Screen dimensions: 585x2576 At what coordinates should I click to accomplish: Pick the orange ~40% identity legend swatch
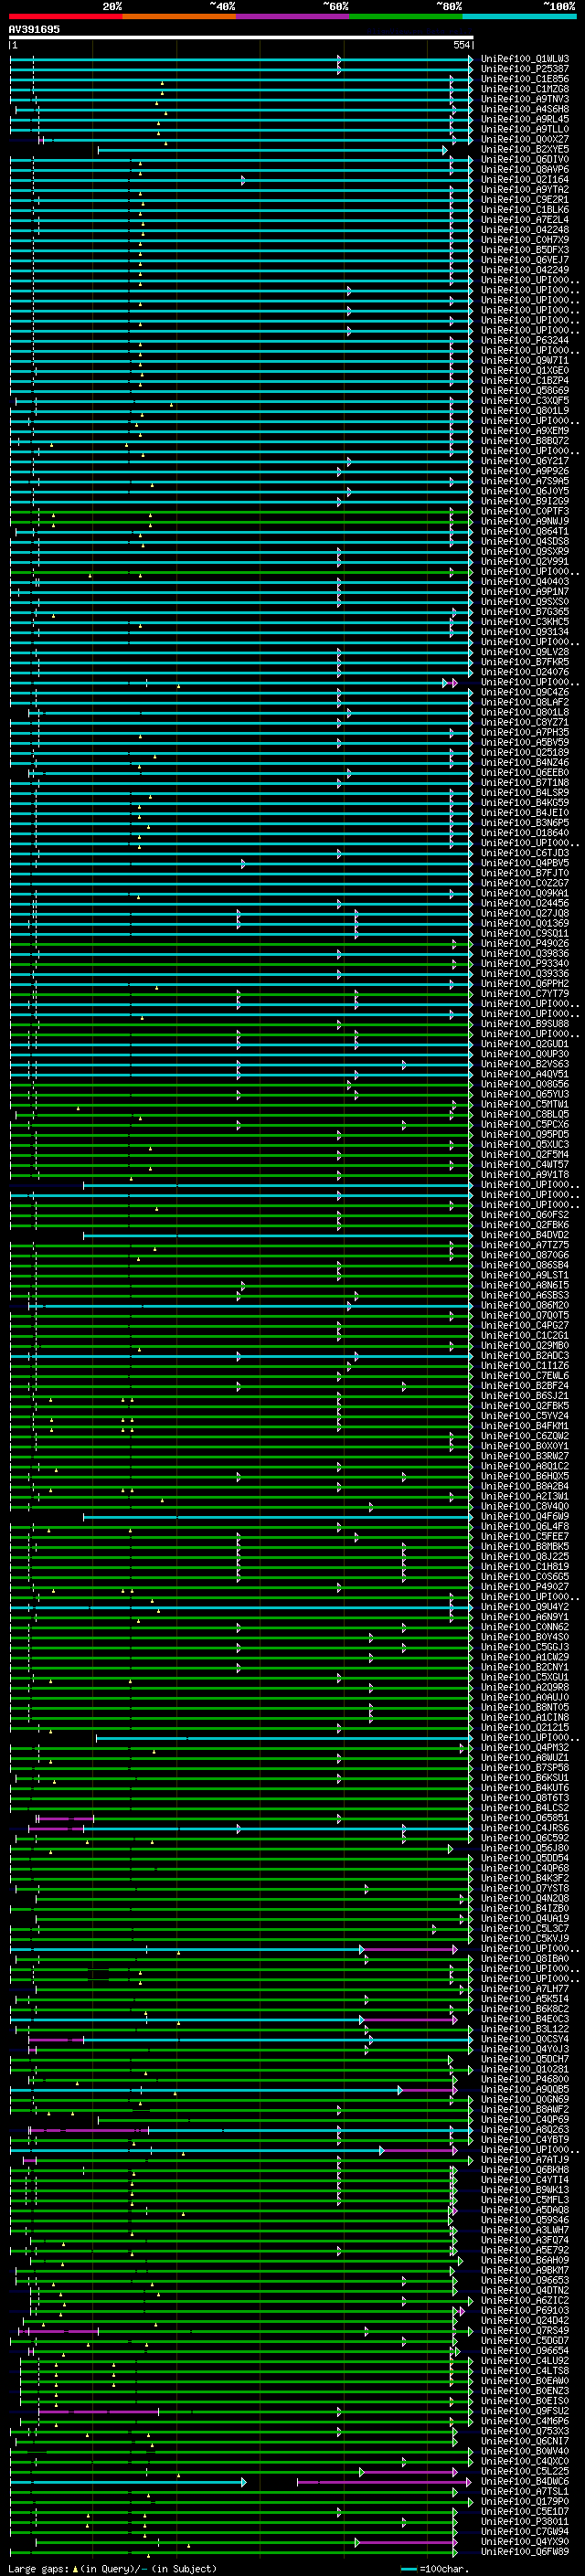click(x=180, y=16)
